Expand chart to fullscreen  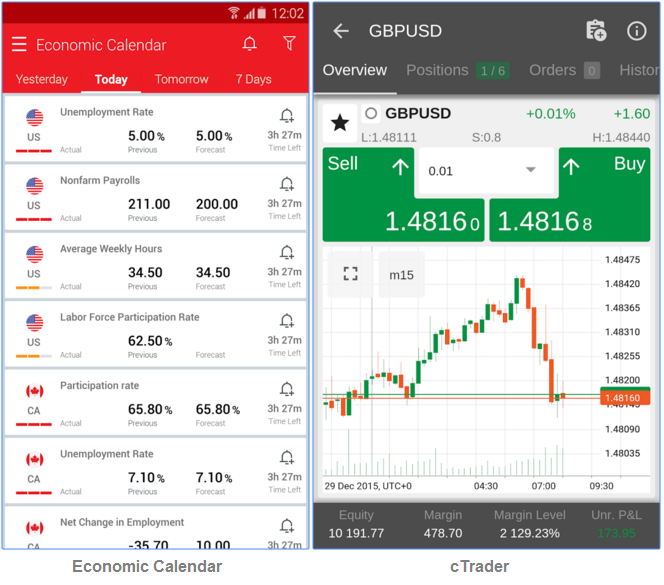coord(350,274)
